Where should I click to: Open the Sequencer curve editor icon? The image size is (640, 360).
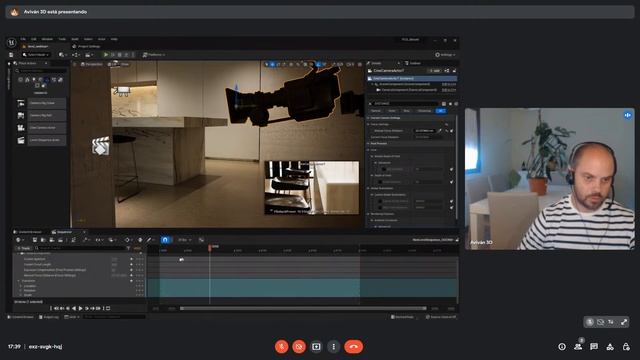coord(201,240)
